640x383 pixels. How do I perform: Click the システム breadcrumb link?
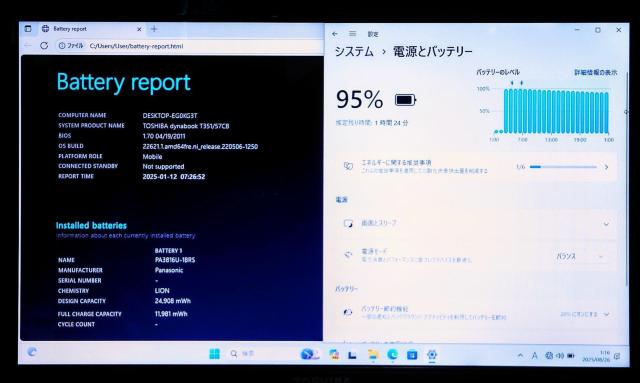pyautogui.click(x=354, y=51)
